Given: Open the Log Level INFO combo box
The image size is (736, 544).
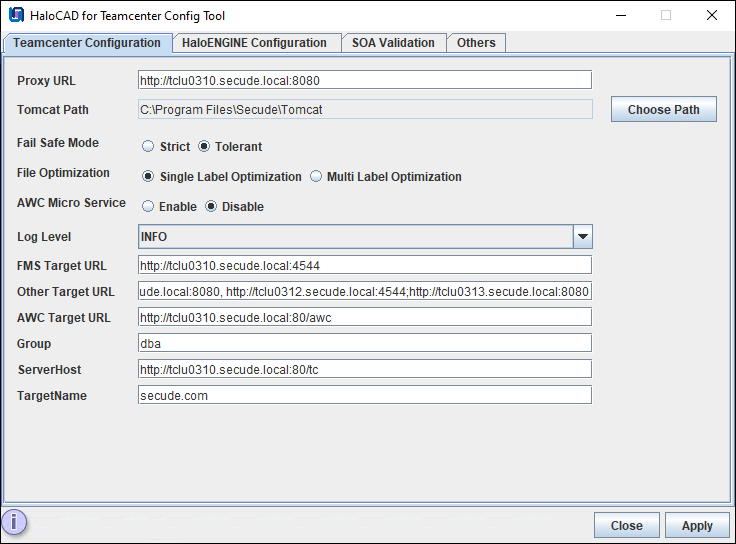Looking at the screenshot, I should (355, 237).
